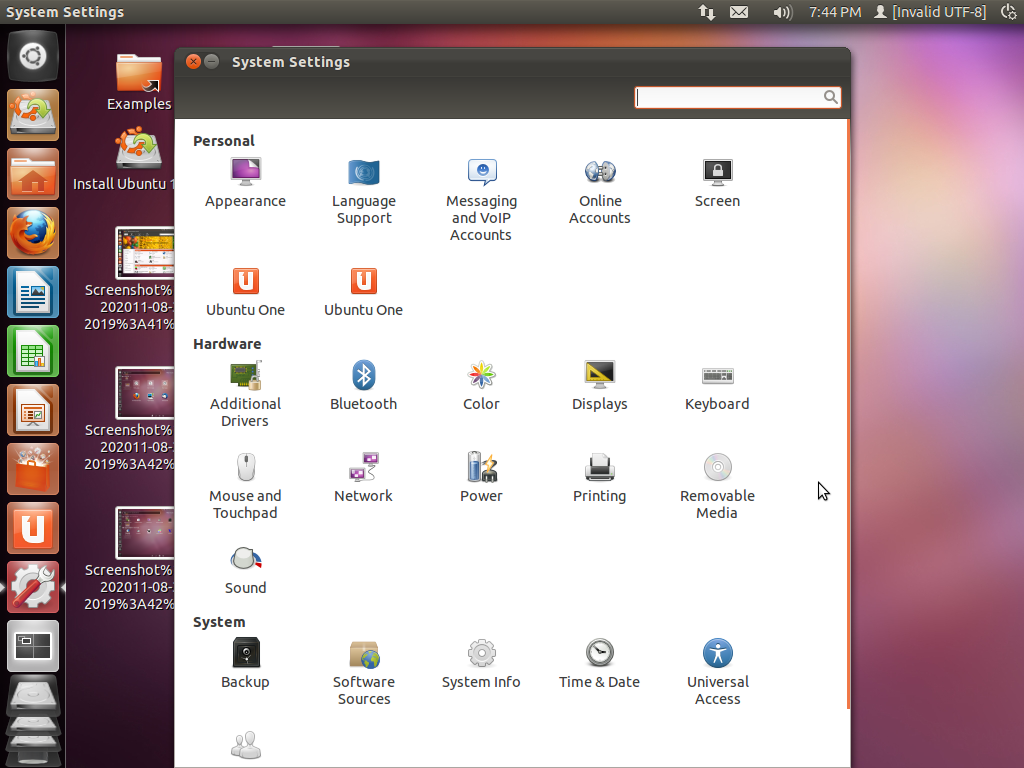1024x768 pixels.
Task: Open the second Ubuntu One icon
Action: pos(364,292)
